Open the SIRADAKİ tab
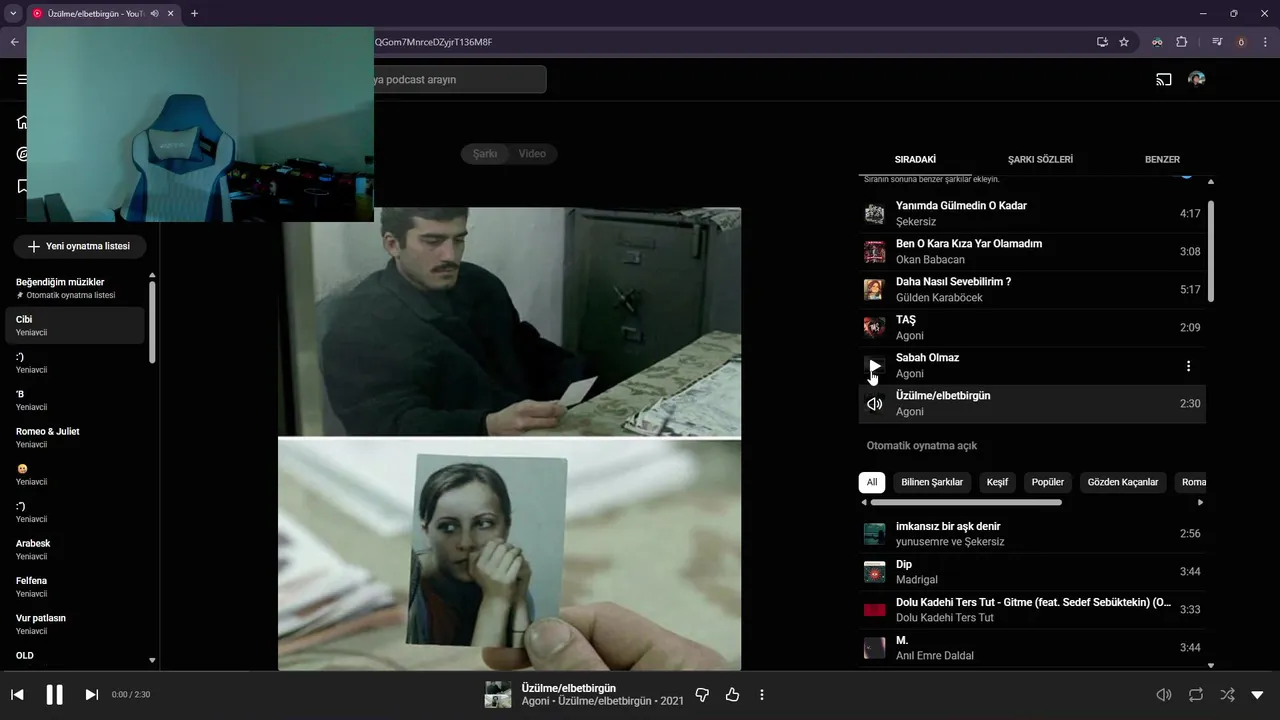This screenshot has width=1280, height=720. [x=915, y=159]
